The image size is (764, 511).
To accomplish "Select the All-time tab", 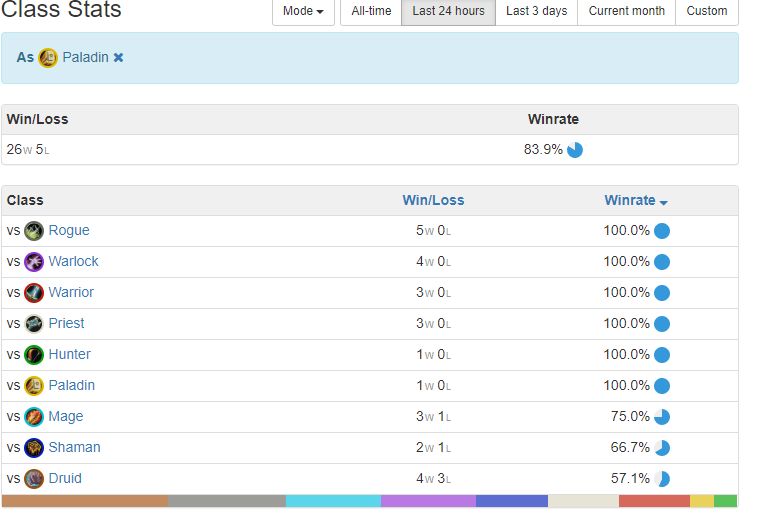I will click(371, 11).
